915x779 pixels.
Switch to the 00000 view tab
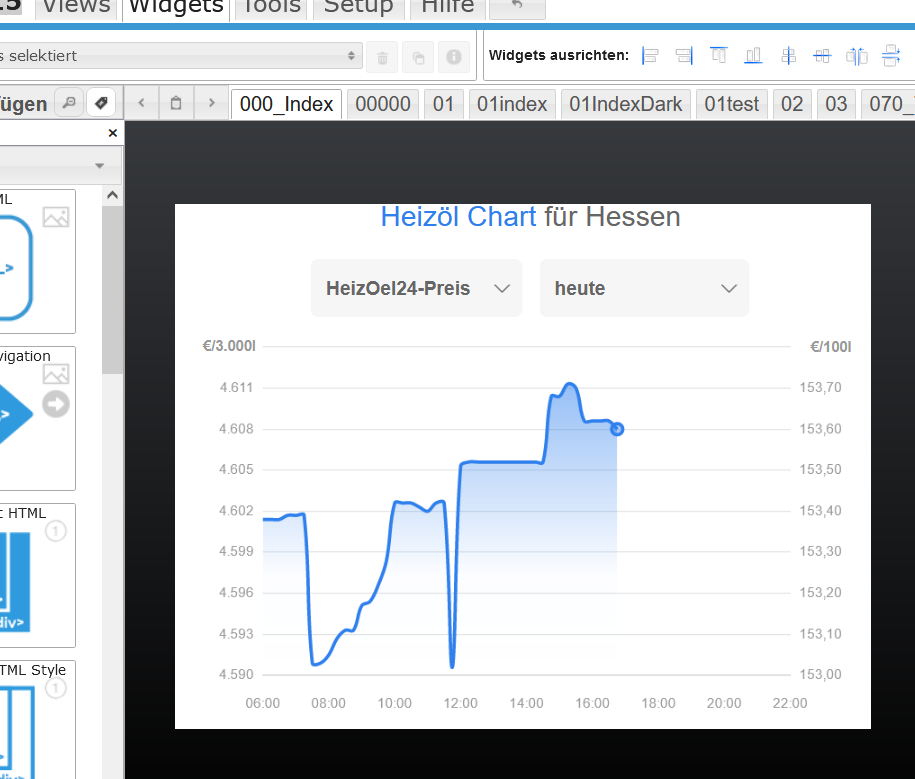point(383,104)
